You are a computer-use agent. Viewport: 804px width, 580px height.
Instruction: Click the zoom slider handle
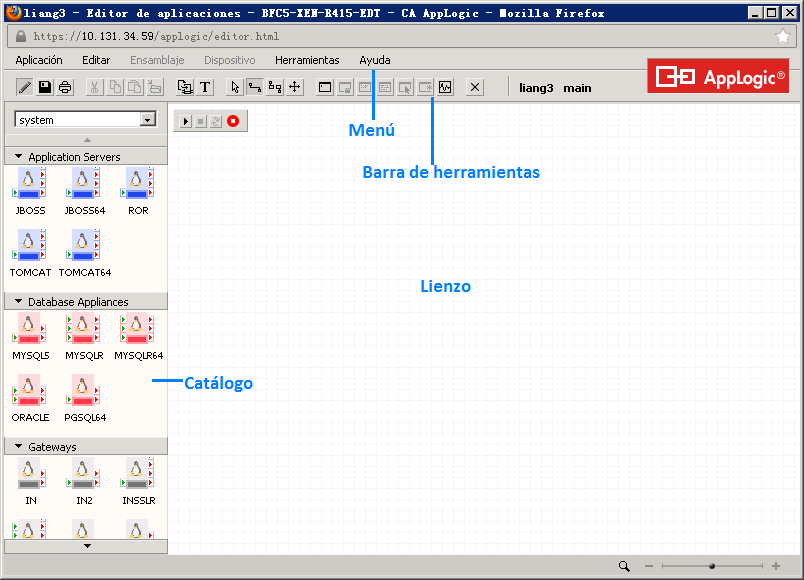tap(712, 566)
